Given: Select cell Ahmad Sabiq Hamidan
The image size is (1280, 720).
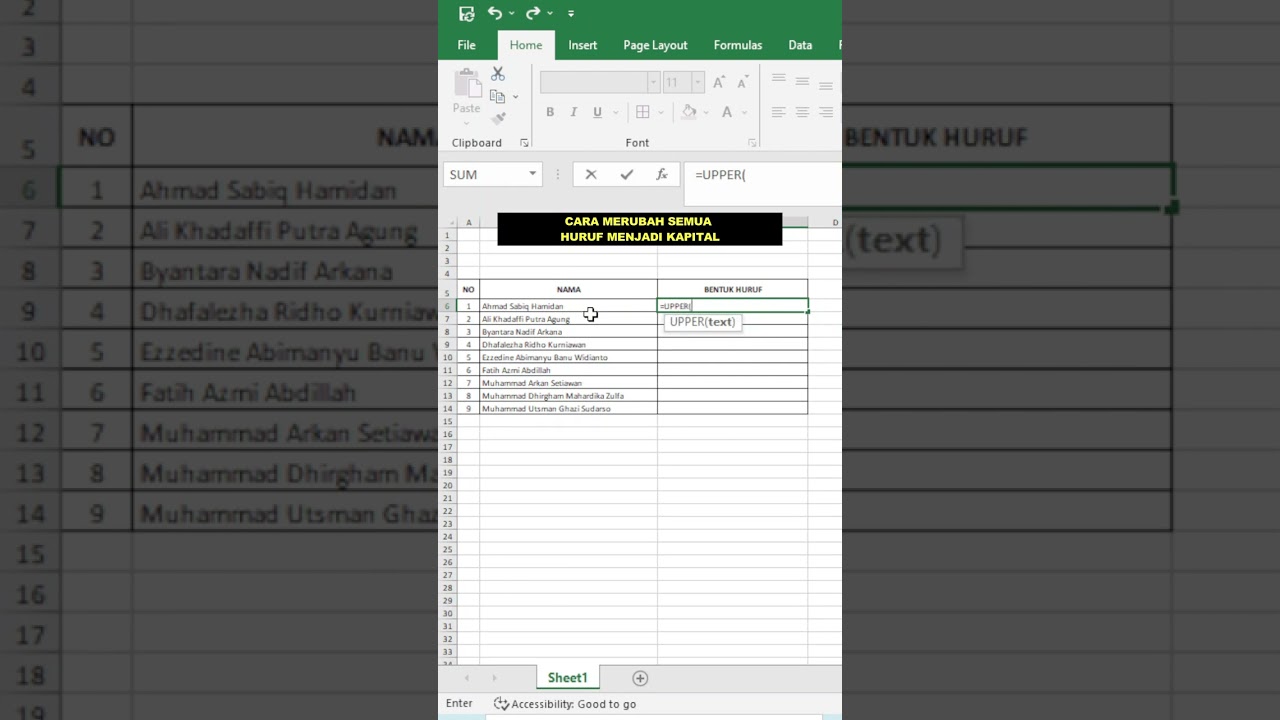Looking at the screenshot, I should point(568,306).
